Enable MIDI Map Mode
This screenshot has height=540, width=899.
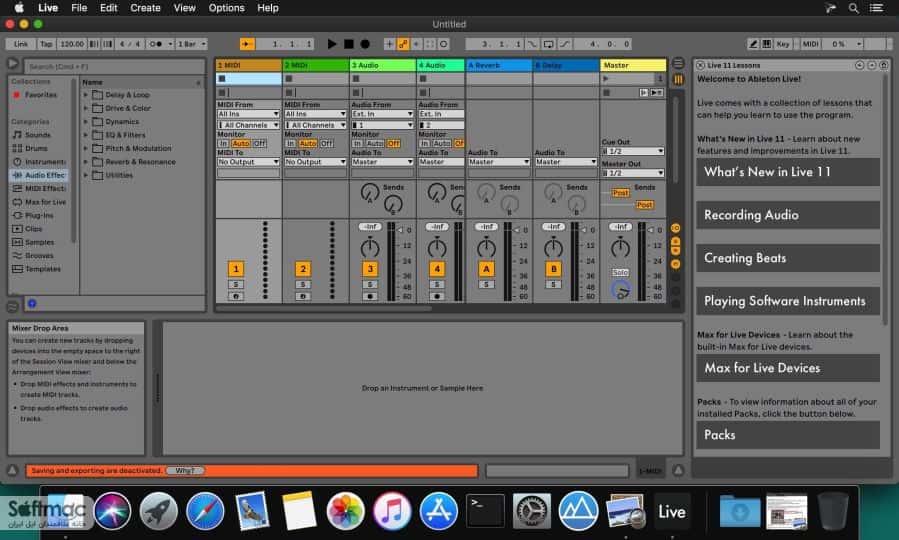coord(810,44)
